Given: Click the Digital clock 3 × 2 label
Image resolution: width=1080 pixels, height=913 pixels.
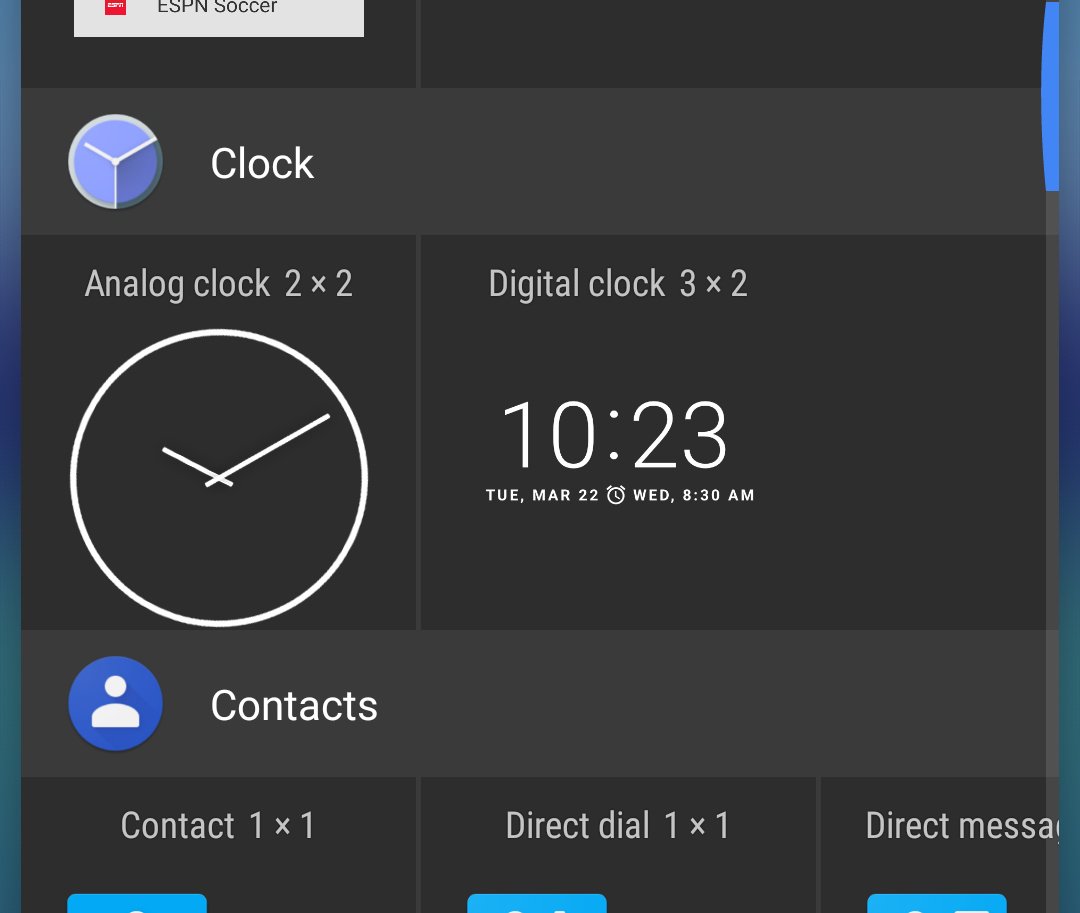Looking at the screenshot, I should point(618,284).
